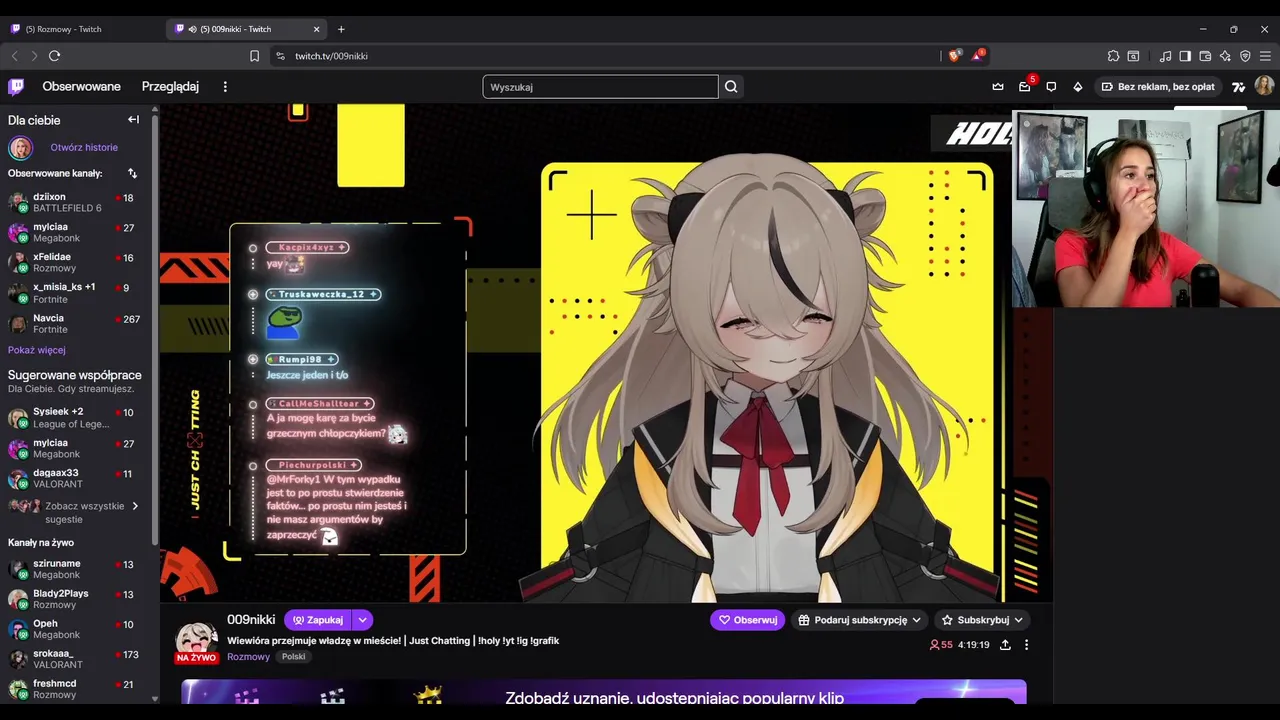Open Blady2Plays channel in sidebar

pos(74,599)
